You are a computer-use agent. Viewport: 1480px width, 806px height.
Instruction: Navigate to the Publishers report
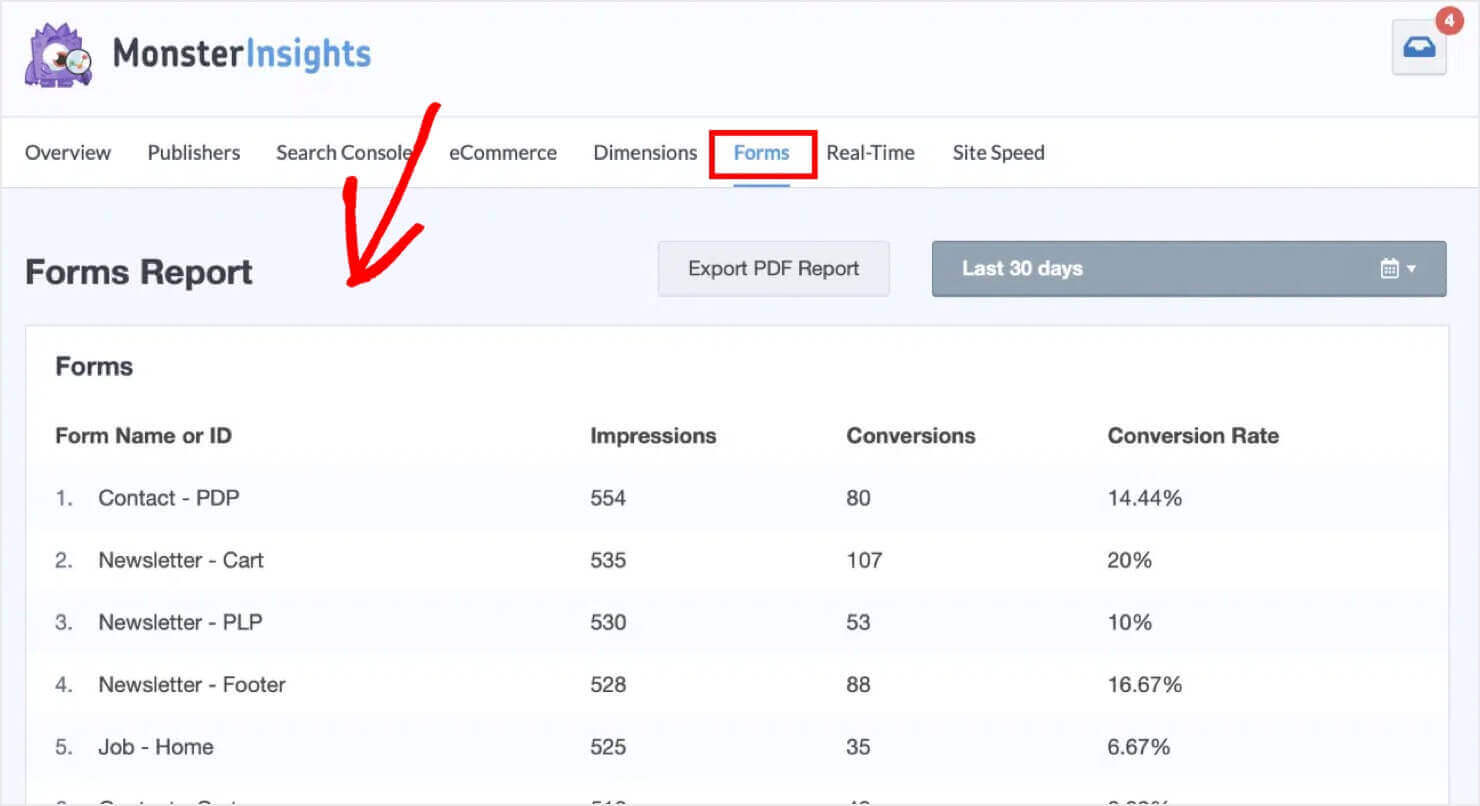193,152
